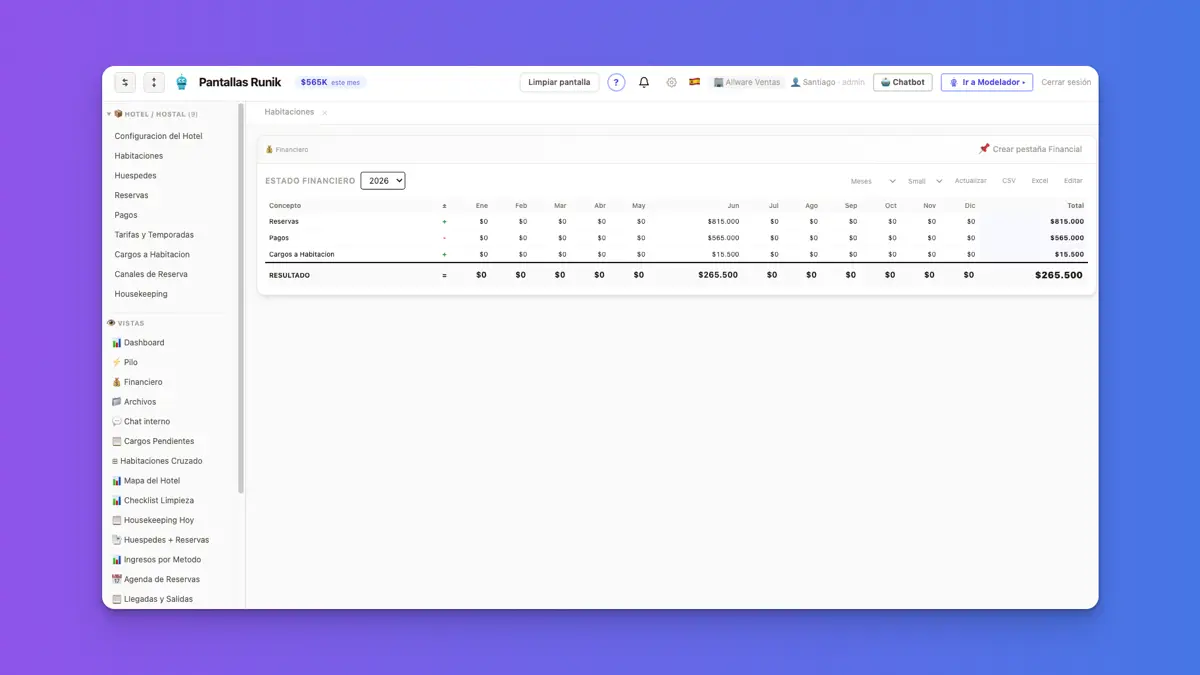Click the horizontal collapse arrows icon

[x=125, y=82]
